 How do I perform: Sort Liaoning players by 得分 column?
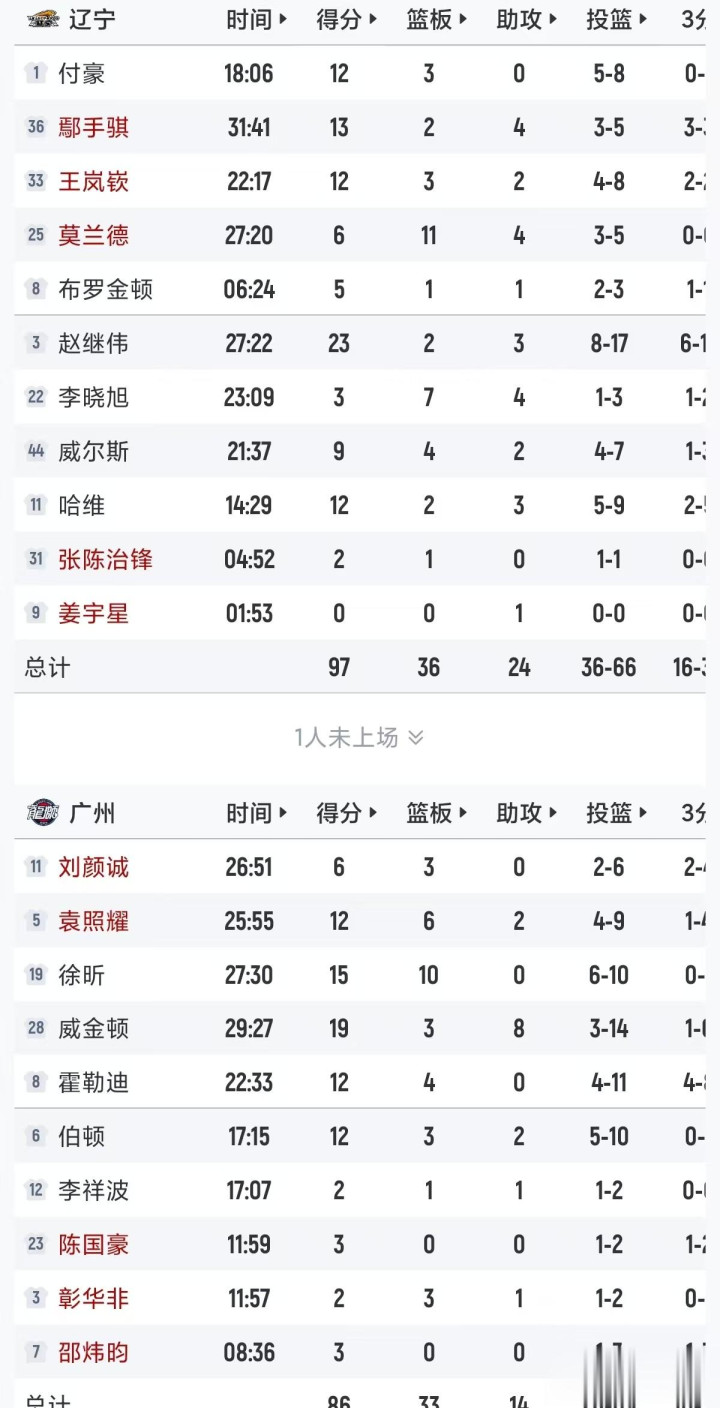[x=347, y=19]
